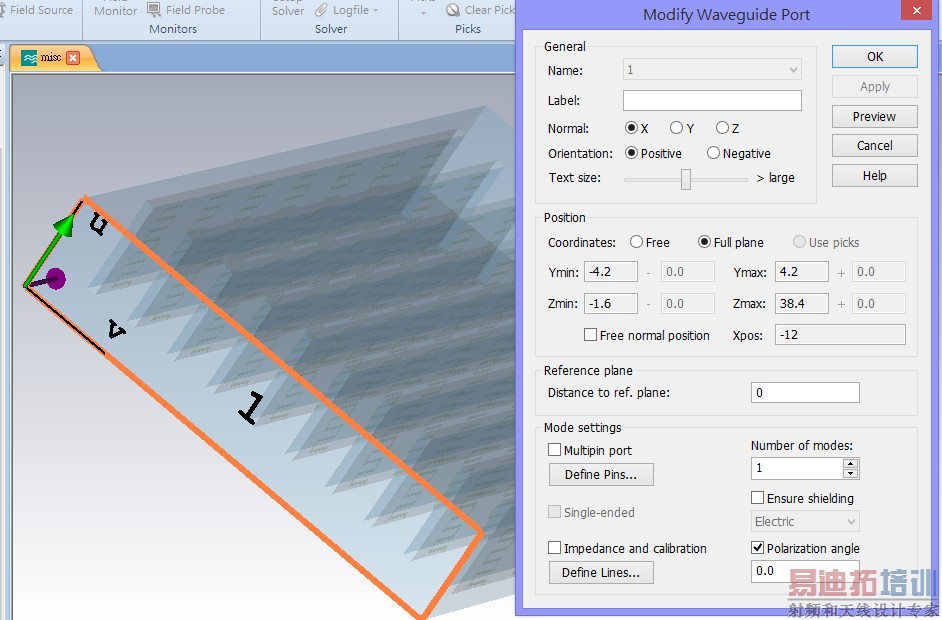The width and height of the screenshot is (942, 620).
Task: Click the Xpos value field
Action: 840,335
